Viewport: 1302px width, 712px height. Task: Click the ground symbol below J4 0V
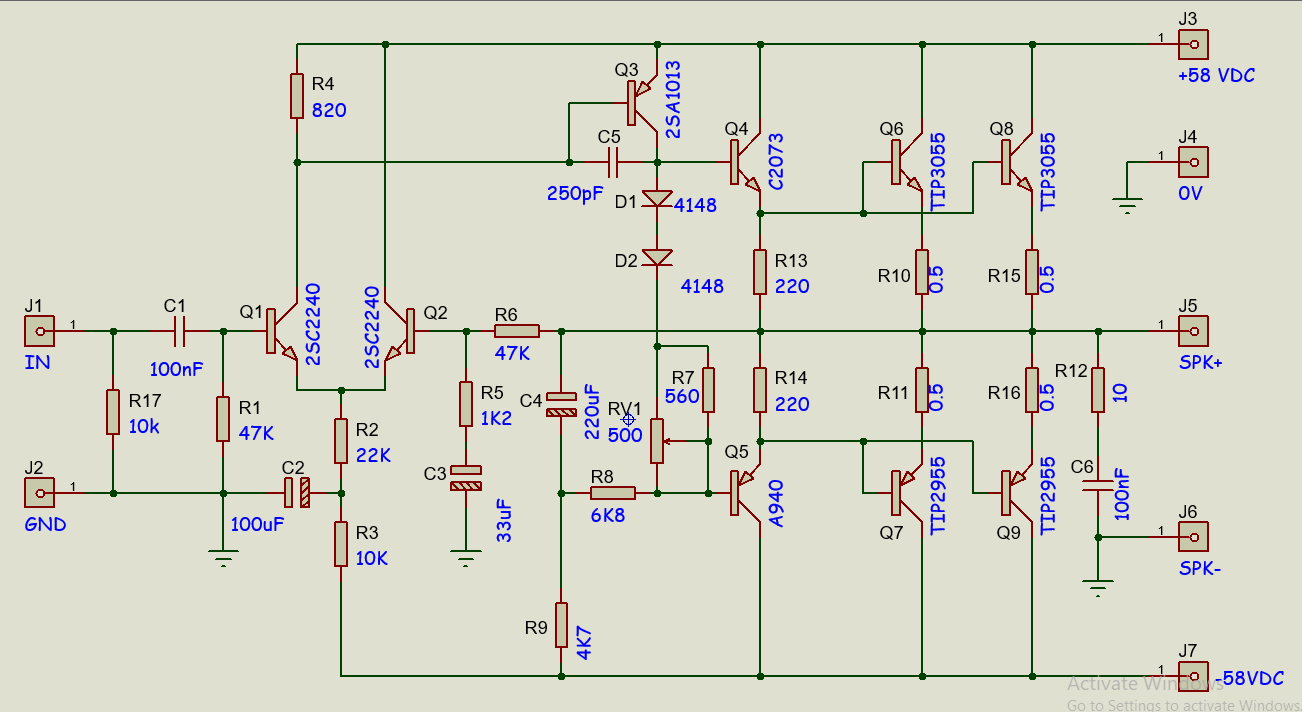point(1128,206)
